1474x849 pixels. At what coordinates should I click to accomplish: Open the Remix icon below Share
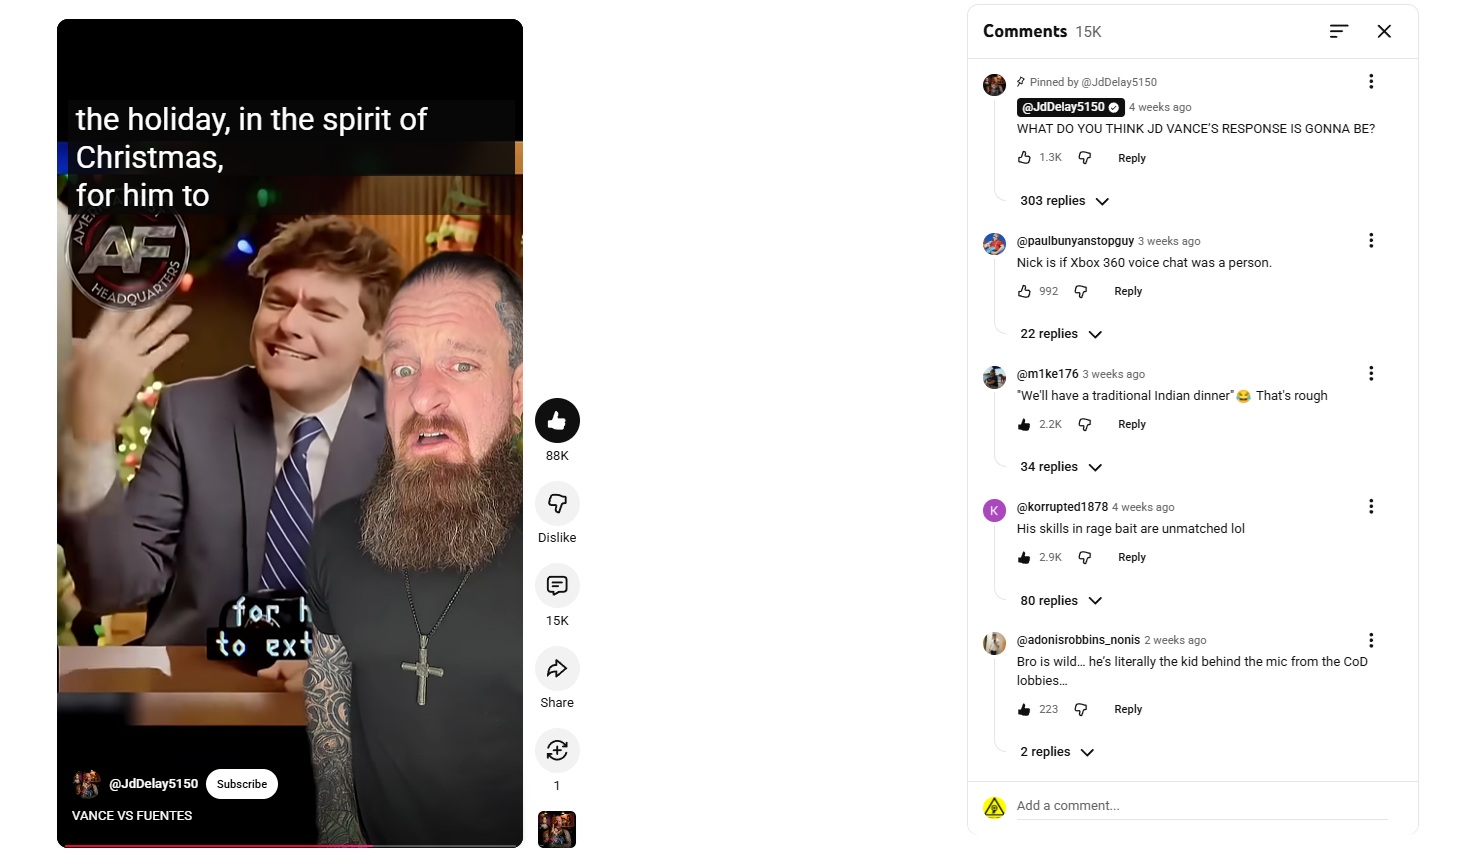pos(557,751)
